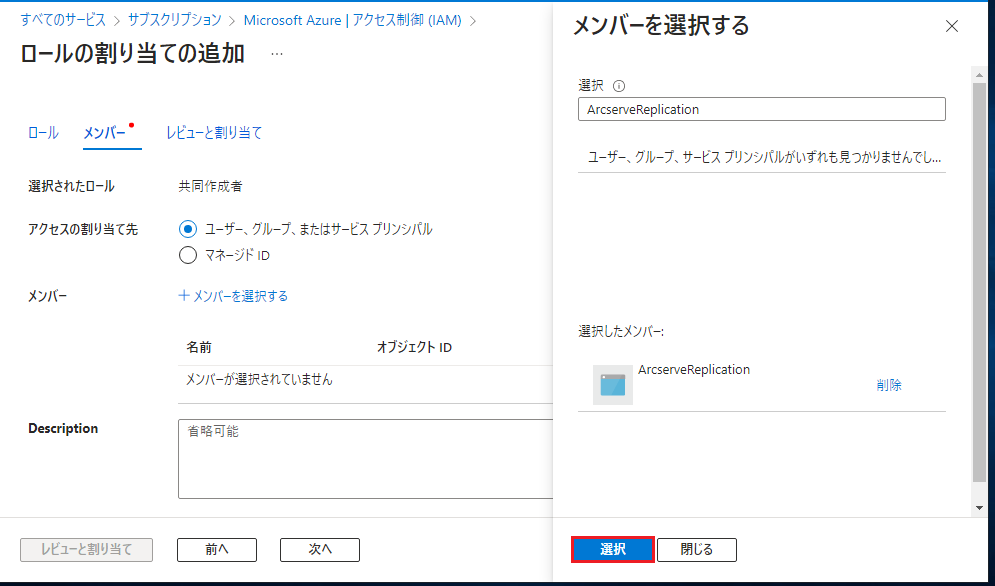
Task: Open Microsoft Azure | アクセス制御 (IAM) breadcrumb
Action: click(x=352, y=20)
